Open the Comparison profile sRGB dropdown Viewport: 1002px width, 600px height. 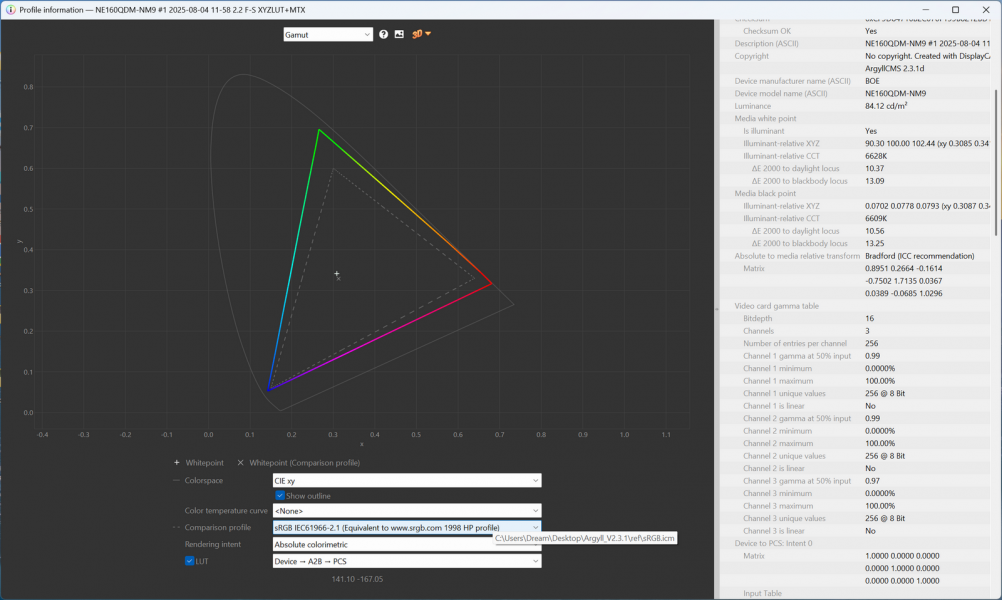pyautogui.click(x=407, y=527)
